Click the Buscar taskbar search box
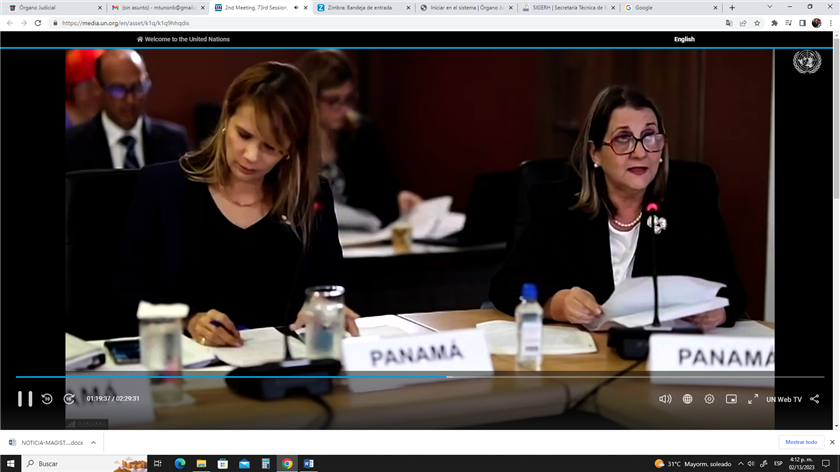 click(84, 463)
